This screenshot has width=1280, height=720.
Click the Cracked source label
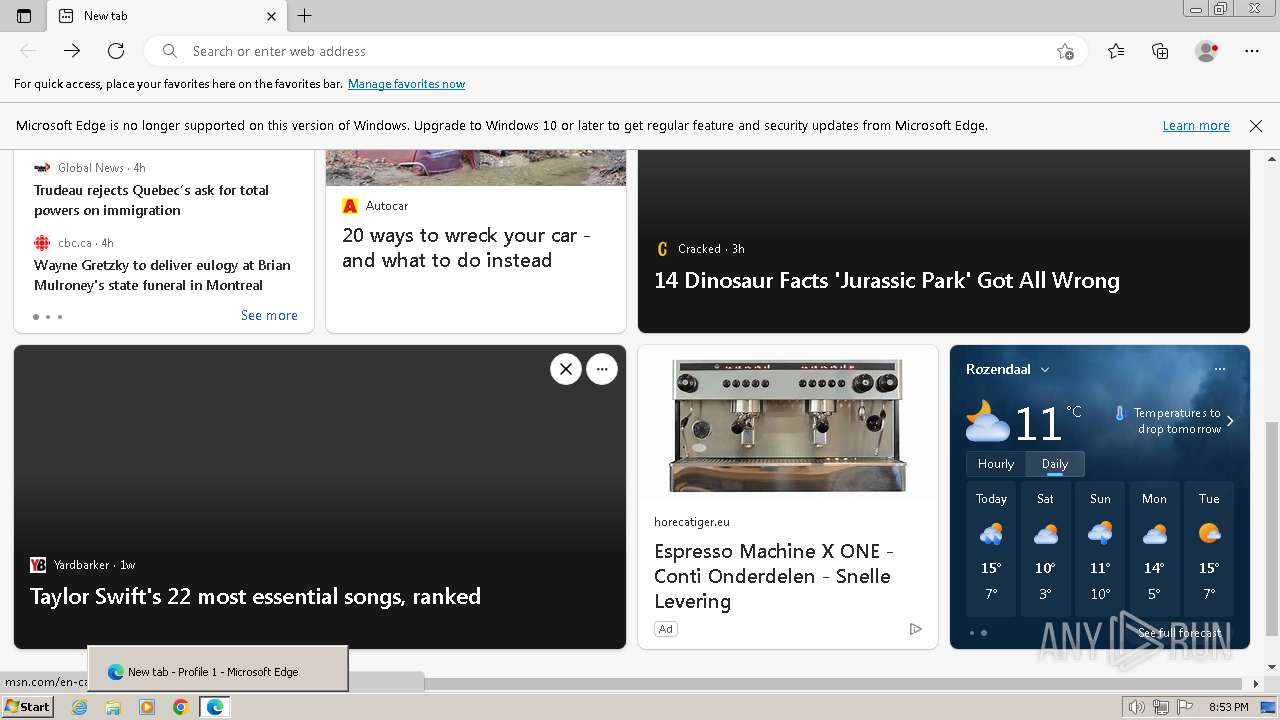click(x=699, y=249)
